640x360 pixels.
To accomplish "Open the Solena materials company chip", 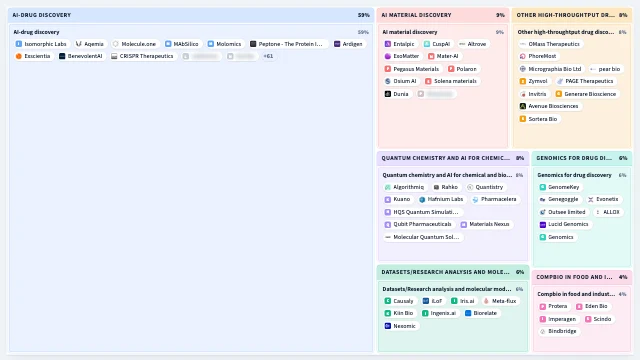I will 451,81.
